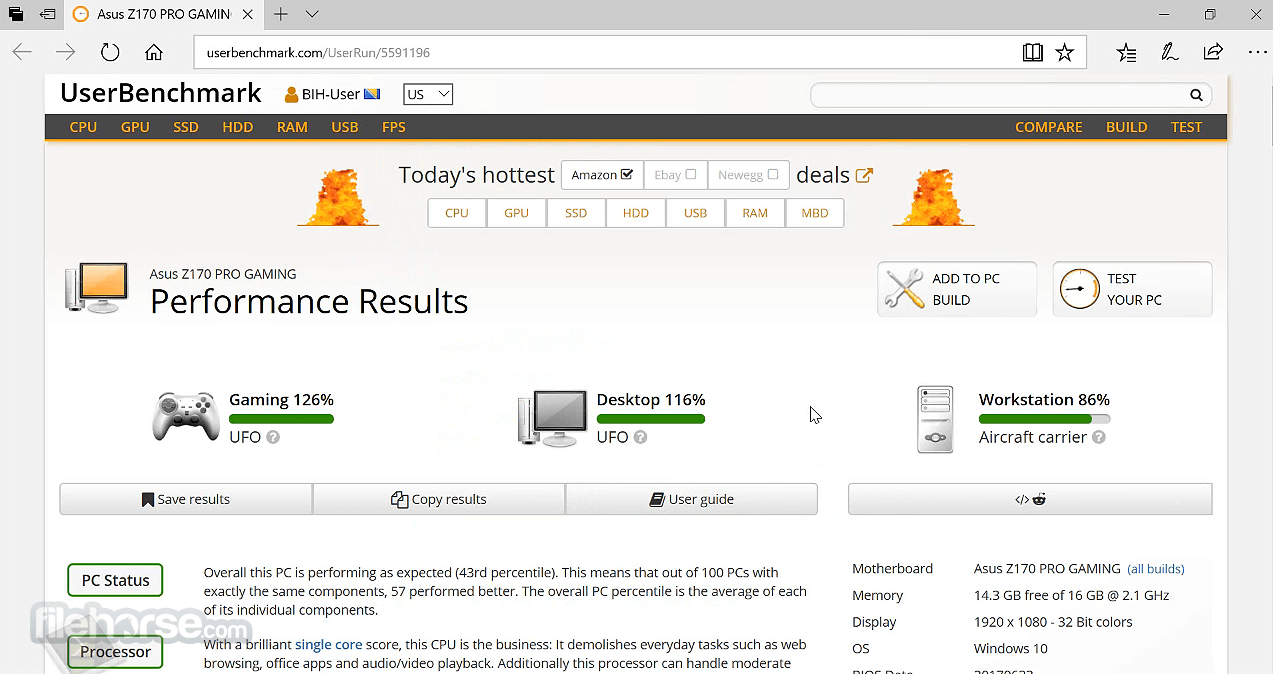
Task: Click the Performance Results computer icon
Action: click(97, 289)
